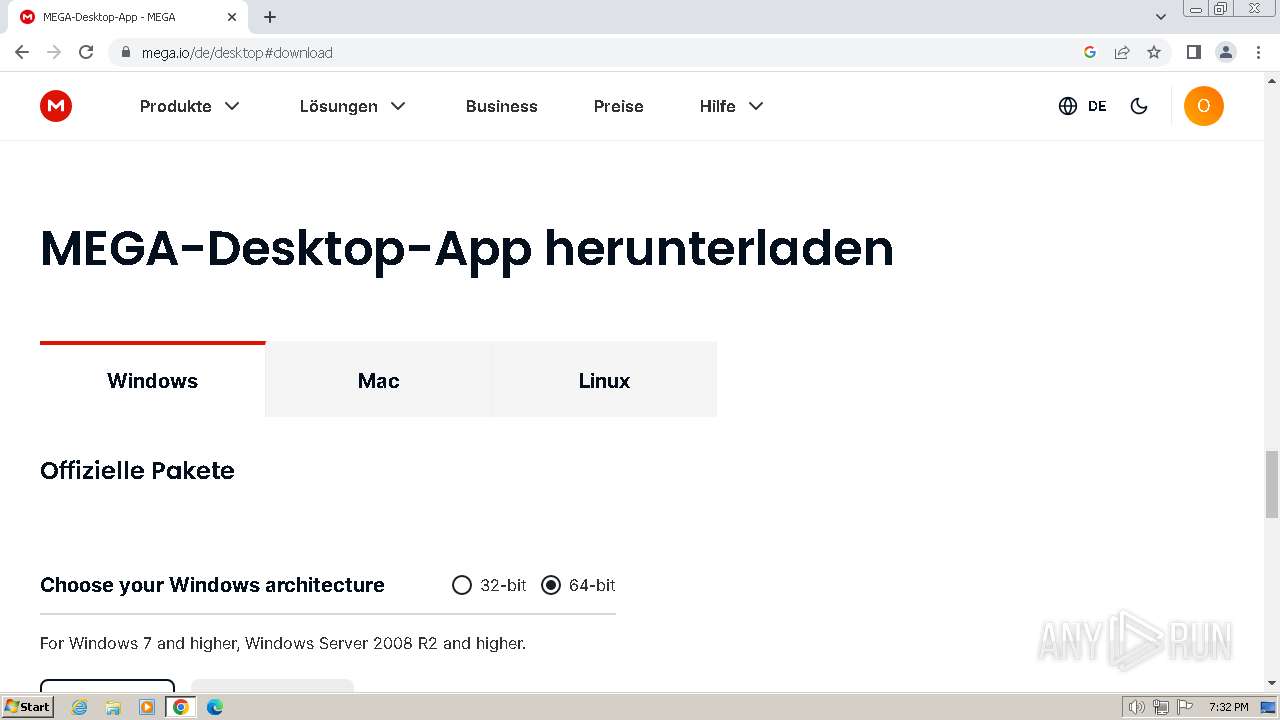Click the page vertical scrollbar thumb
Screen dimensions: 1280x720
pyautogui.click(x=1272, y=484)
